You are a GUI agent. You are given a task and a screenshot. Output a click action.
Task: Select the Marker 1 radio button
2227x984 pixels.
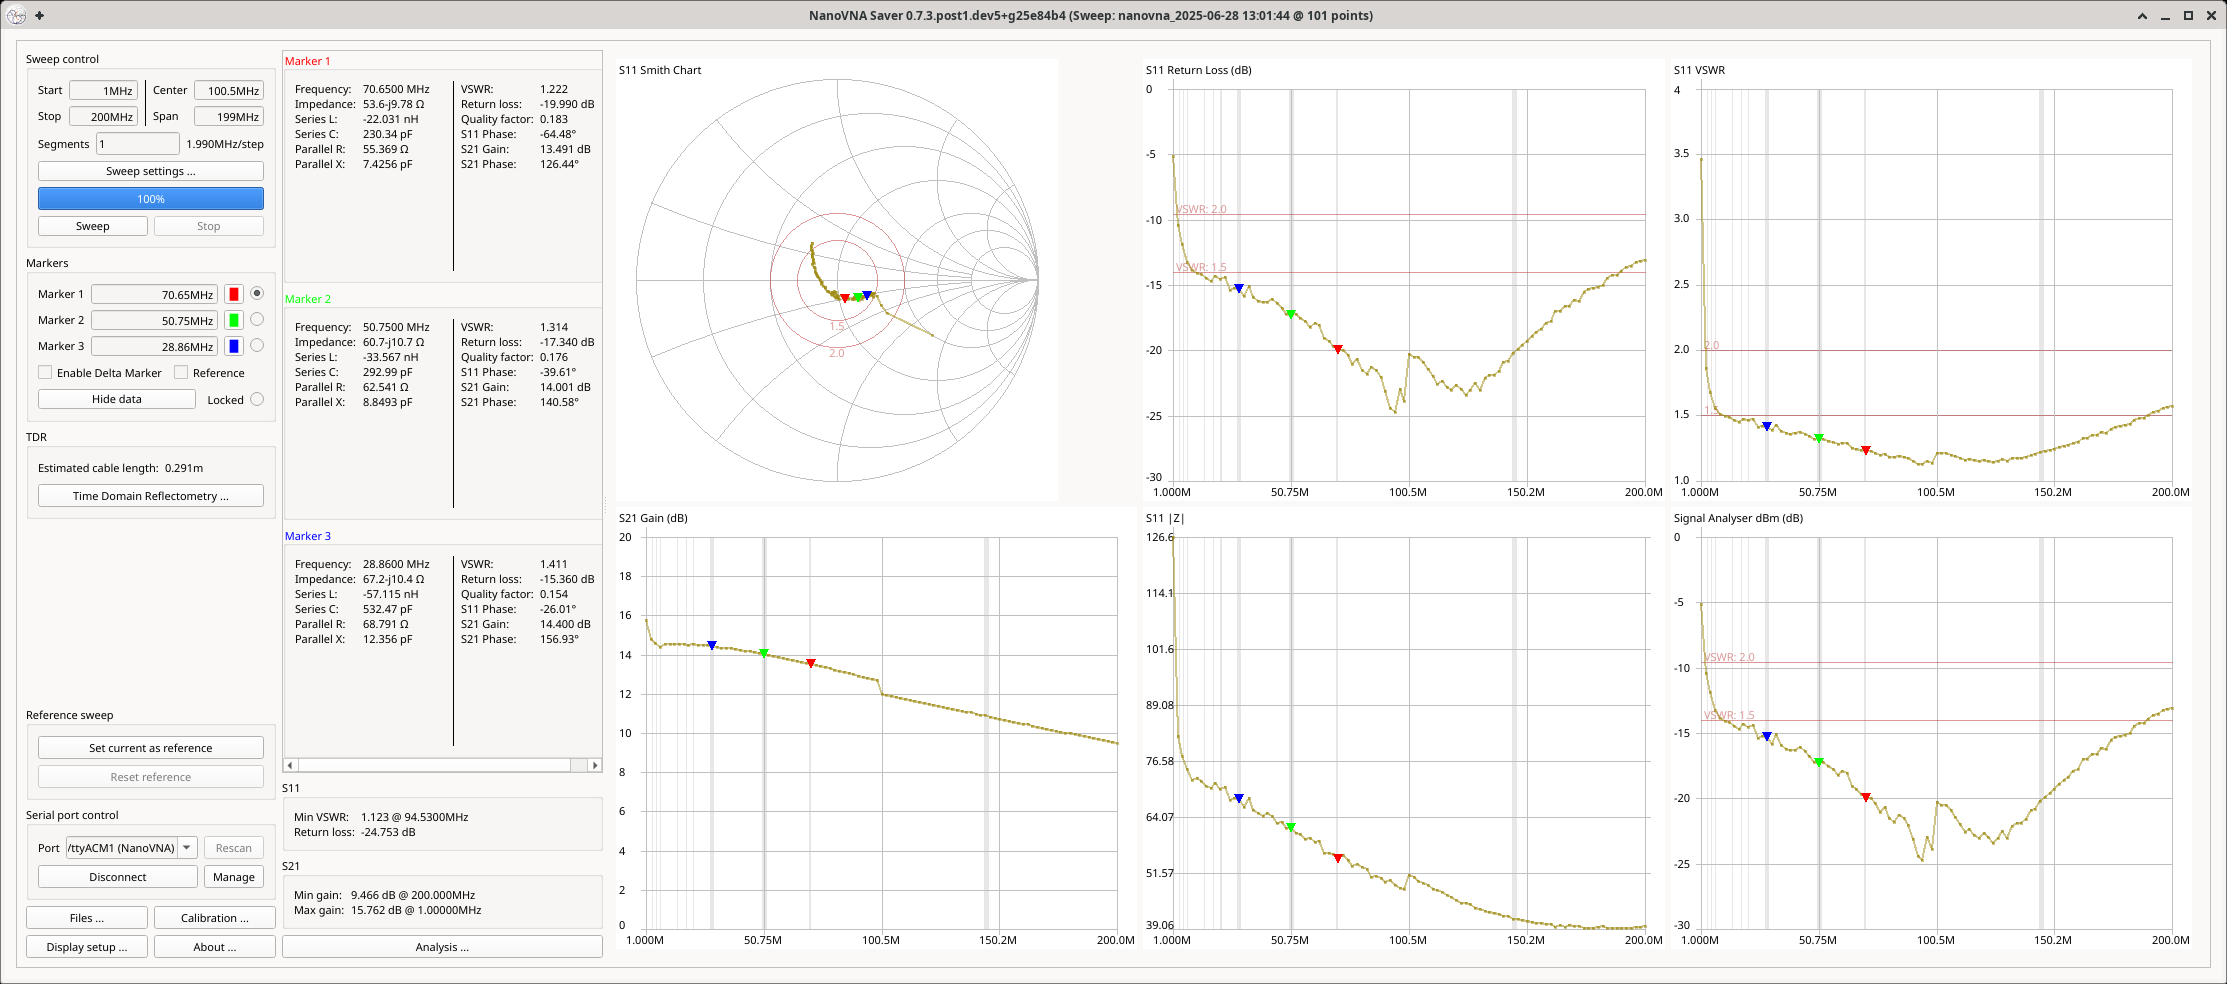[257, 293]
